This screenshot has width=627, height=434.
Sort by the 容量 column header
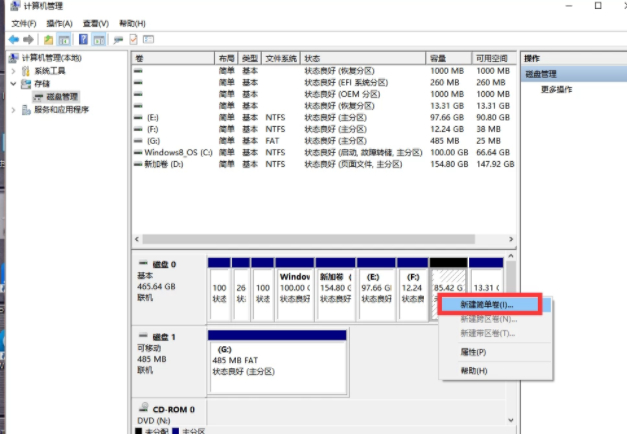coord(449,58)
